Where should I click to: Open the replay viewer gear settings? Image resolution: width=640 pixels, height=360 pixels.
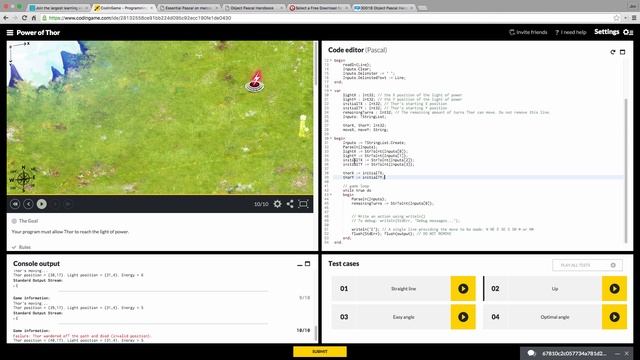pyautogui.click(x=278, y=204)
